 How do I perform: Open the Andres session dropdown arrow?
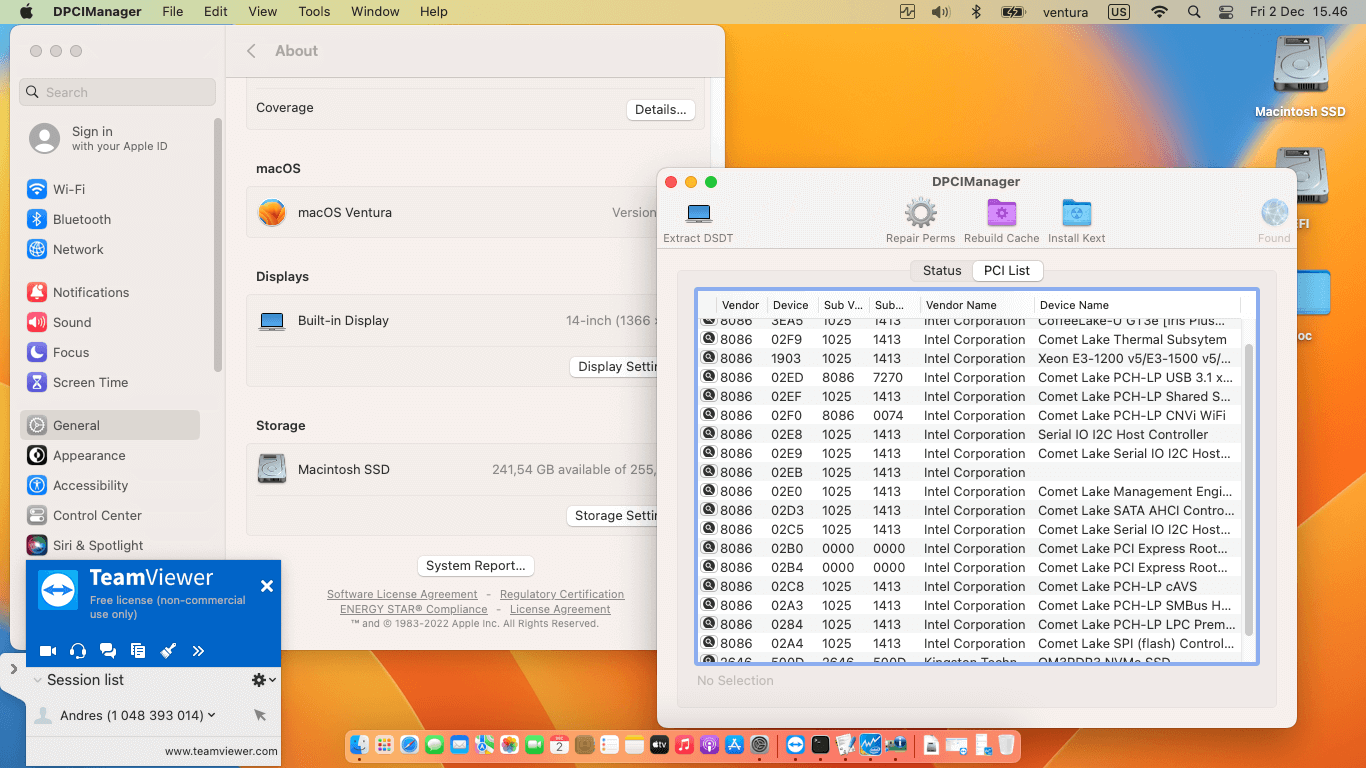tap(212, 715)
